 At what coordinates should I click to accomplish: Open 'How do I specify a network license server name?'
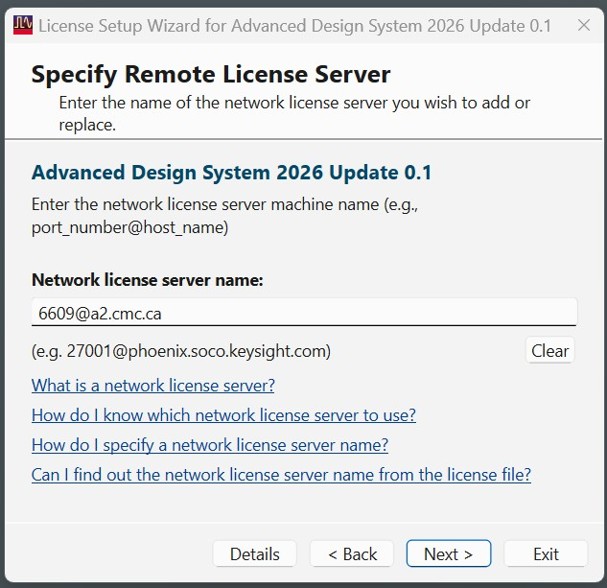tap(210, 445)
